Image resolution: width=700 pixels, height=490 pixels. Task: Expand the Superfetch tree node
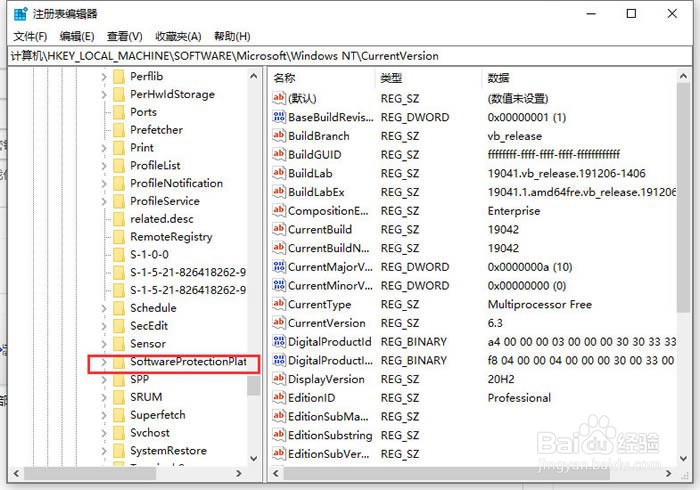[x=104, y=415]
